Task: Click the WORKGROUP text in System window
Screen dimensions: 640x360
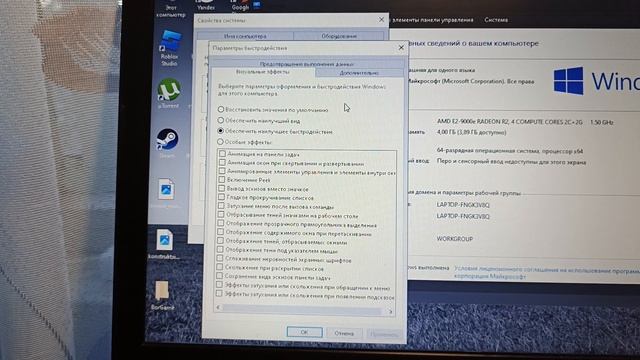Action: click(x=455, y=239)
